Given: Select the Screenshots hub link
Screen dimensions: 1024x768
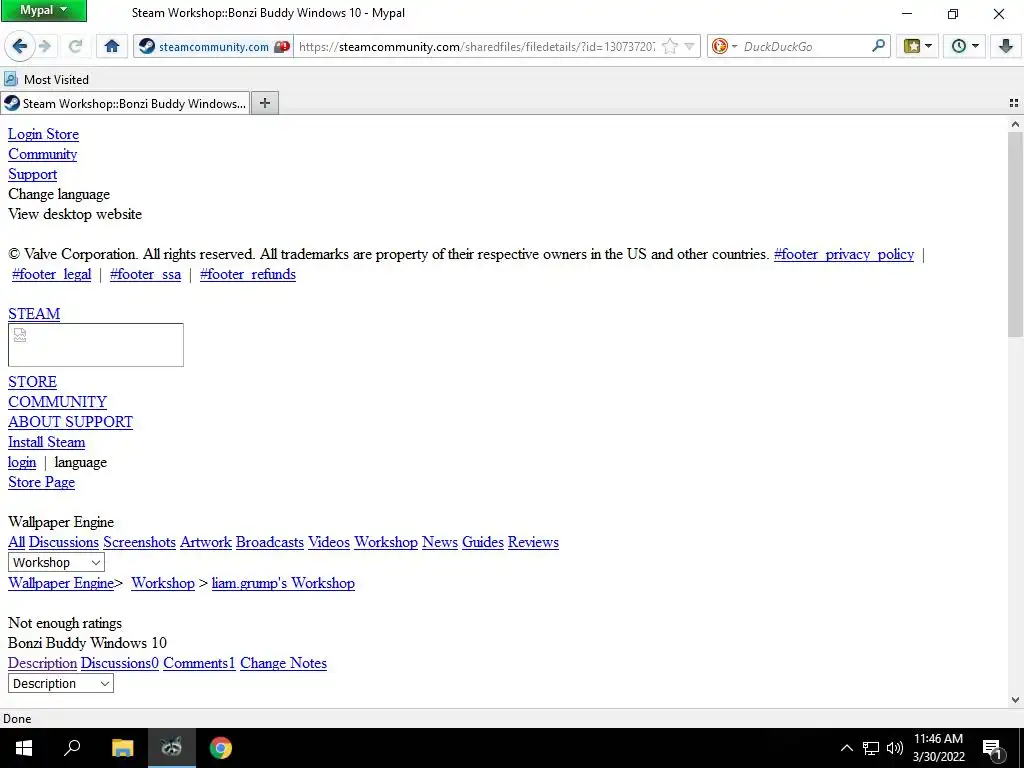Looking at the screenshot, I should tap(139, 542).
